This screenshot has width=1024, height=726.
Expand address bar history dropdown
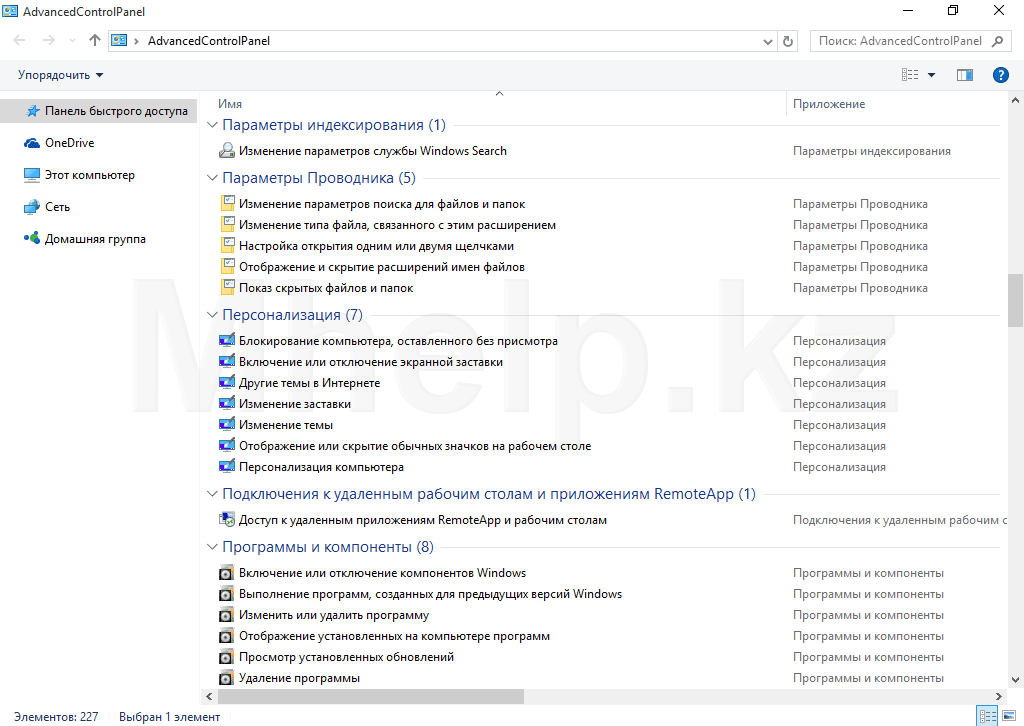767,41
